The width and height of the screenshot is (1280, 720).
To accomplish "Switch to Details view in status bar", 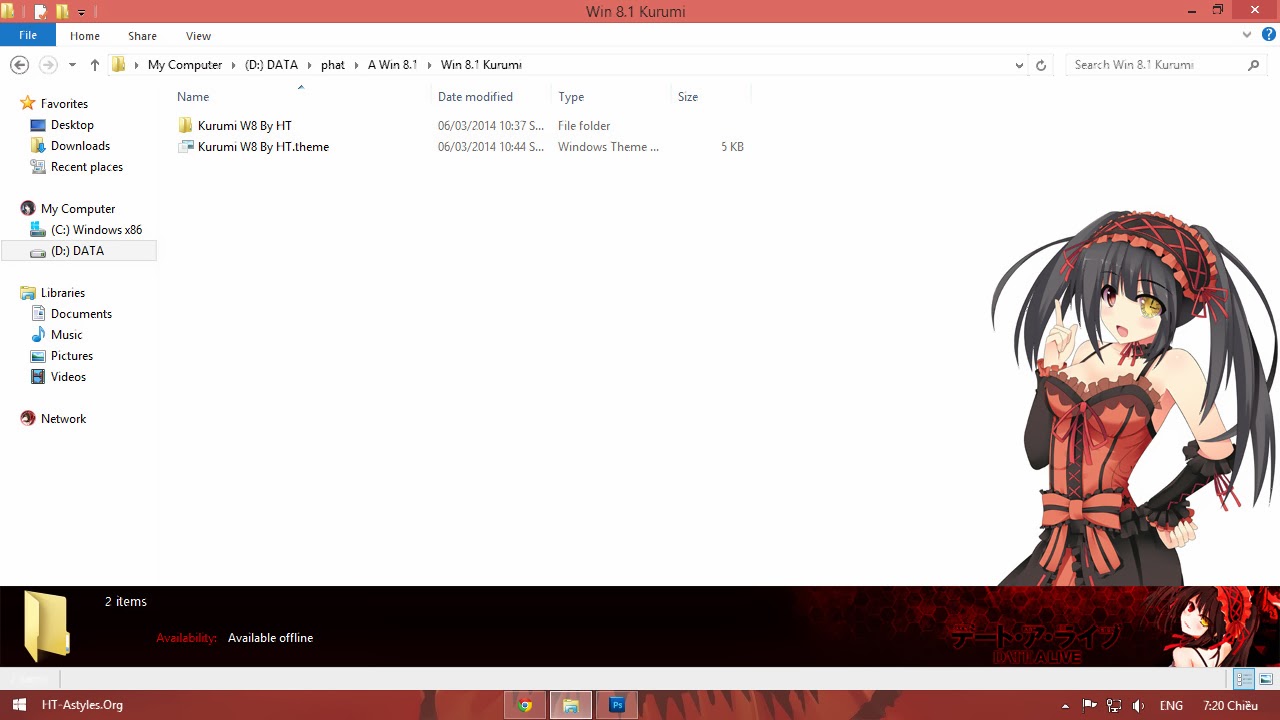I will pyautogui.click(x=1243, y=680).
